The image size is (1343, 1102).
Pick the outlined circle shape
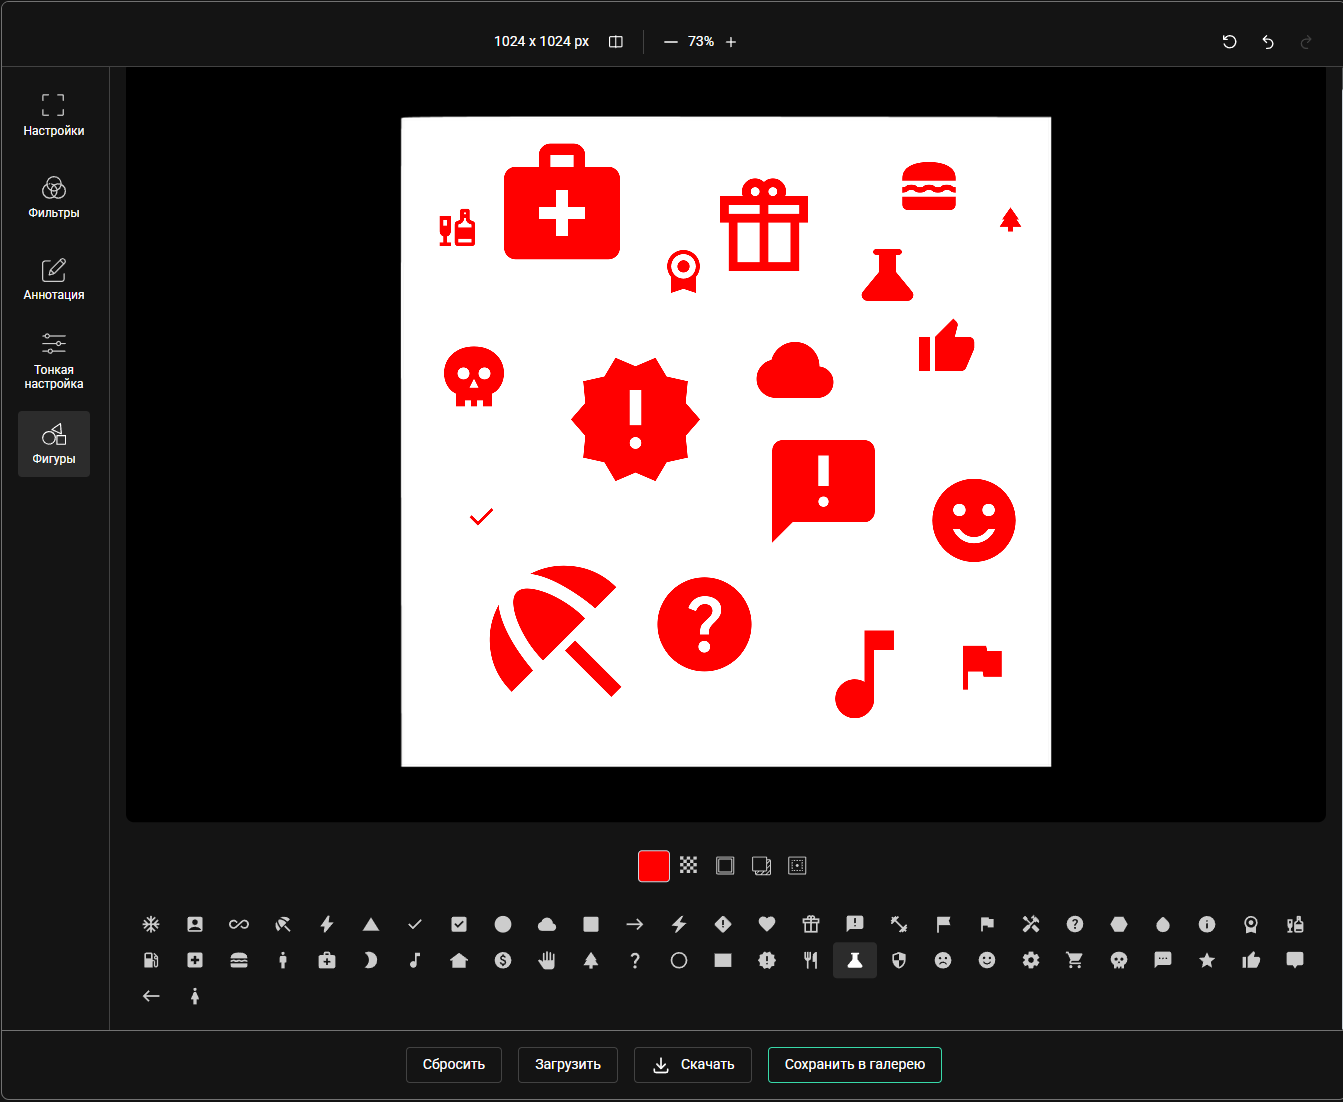pyautogui.click(x=679, y=960)
